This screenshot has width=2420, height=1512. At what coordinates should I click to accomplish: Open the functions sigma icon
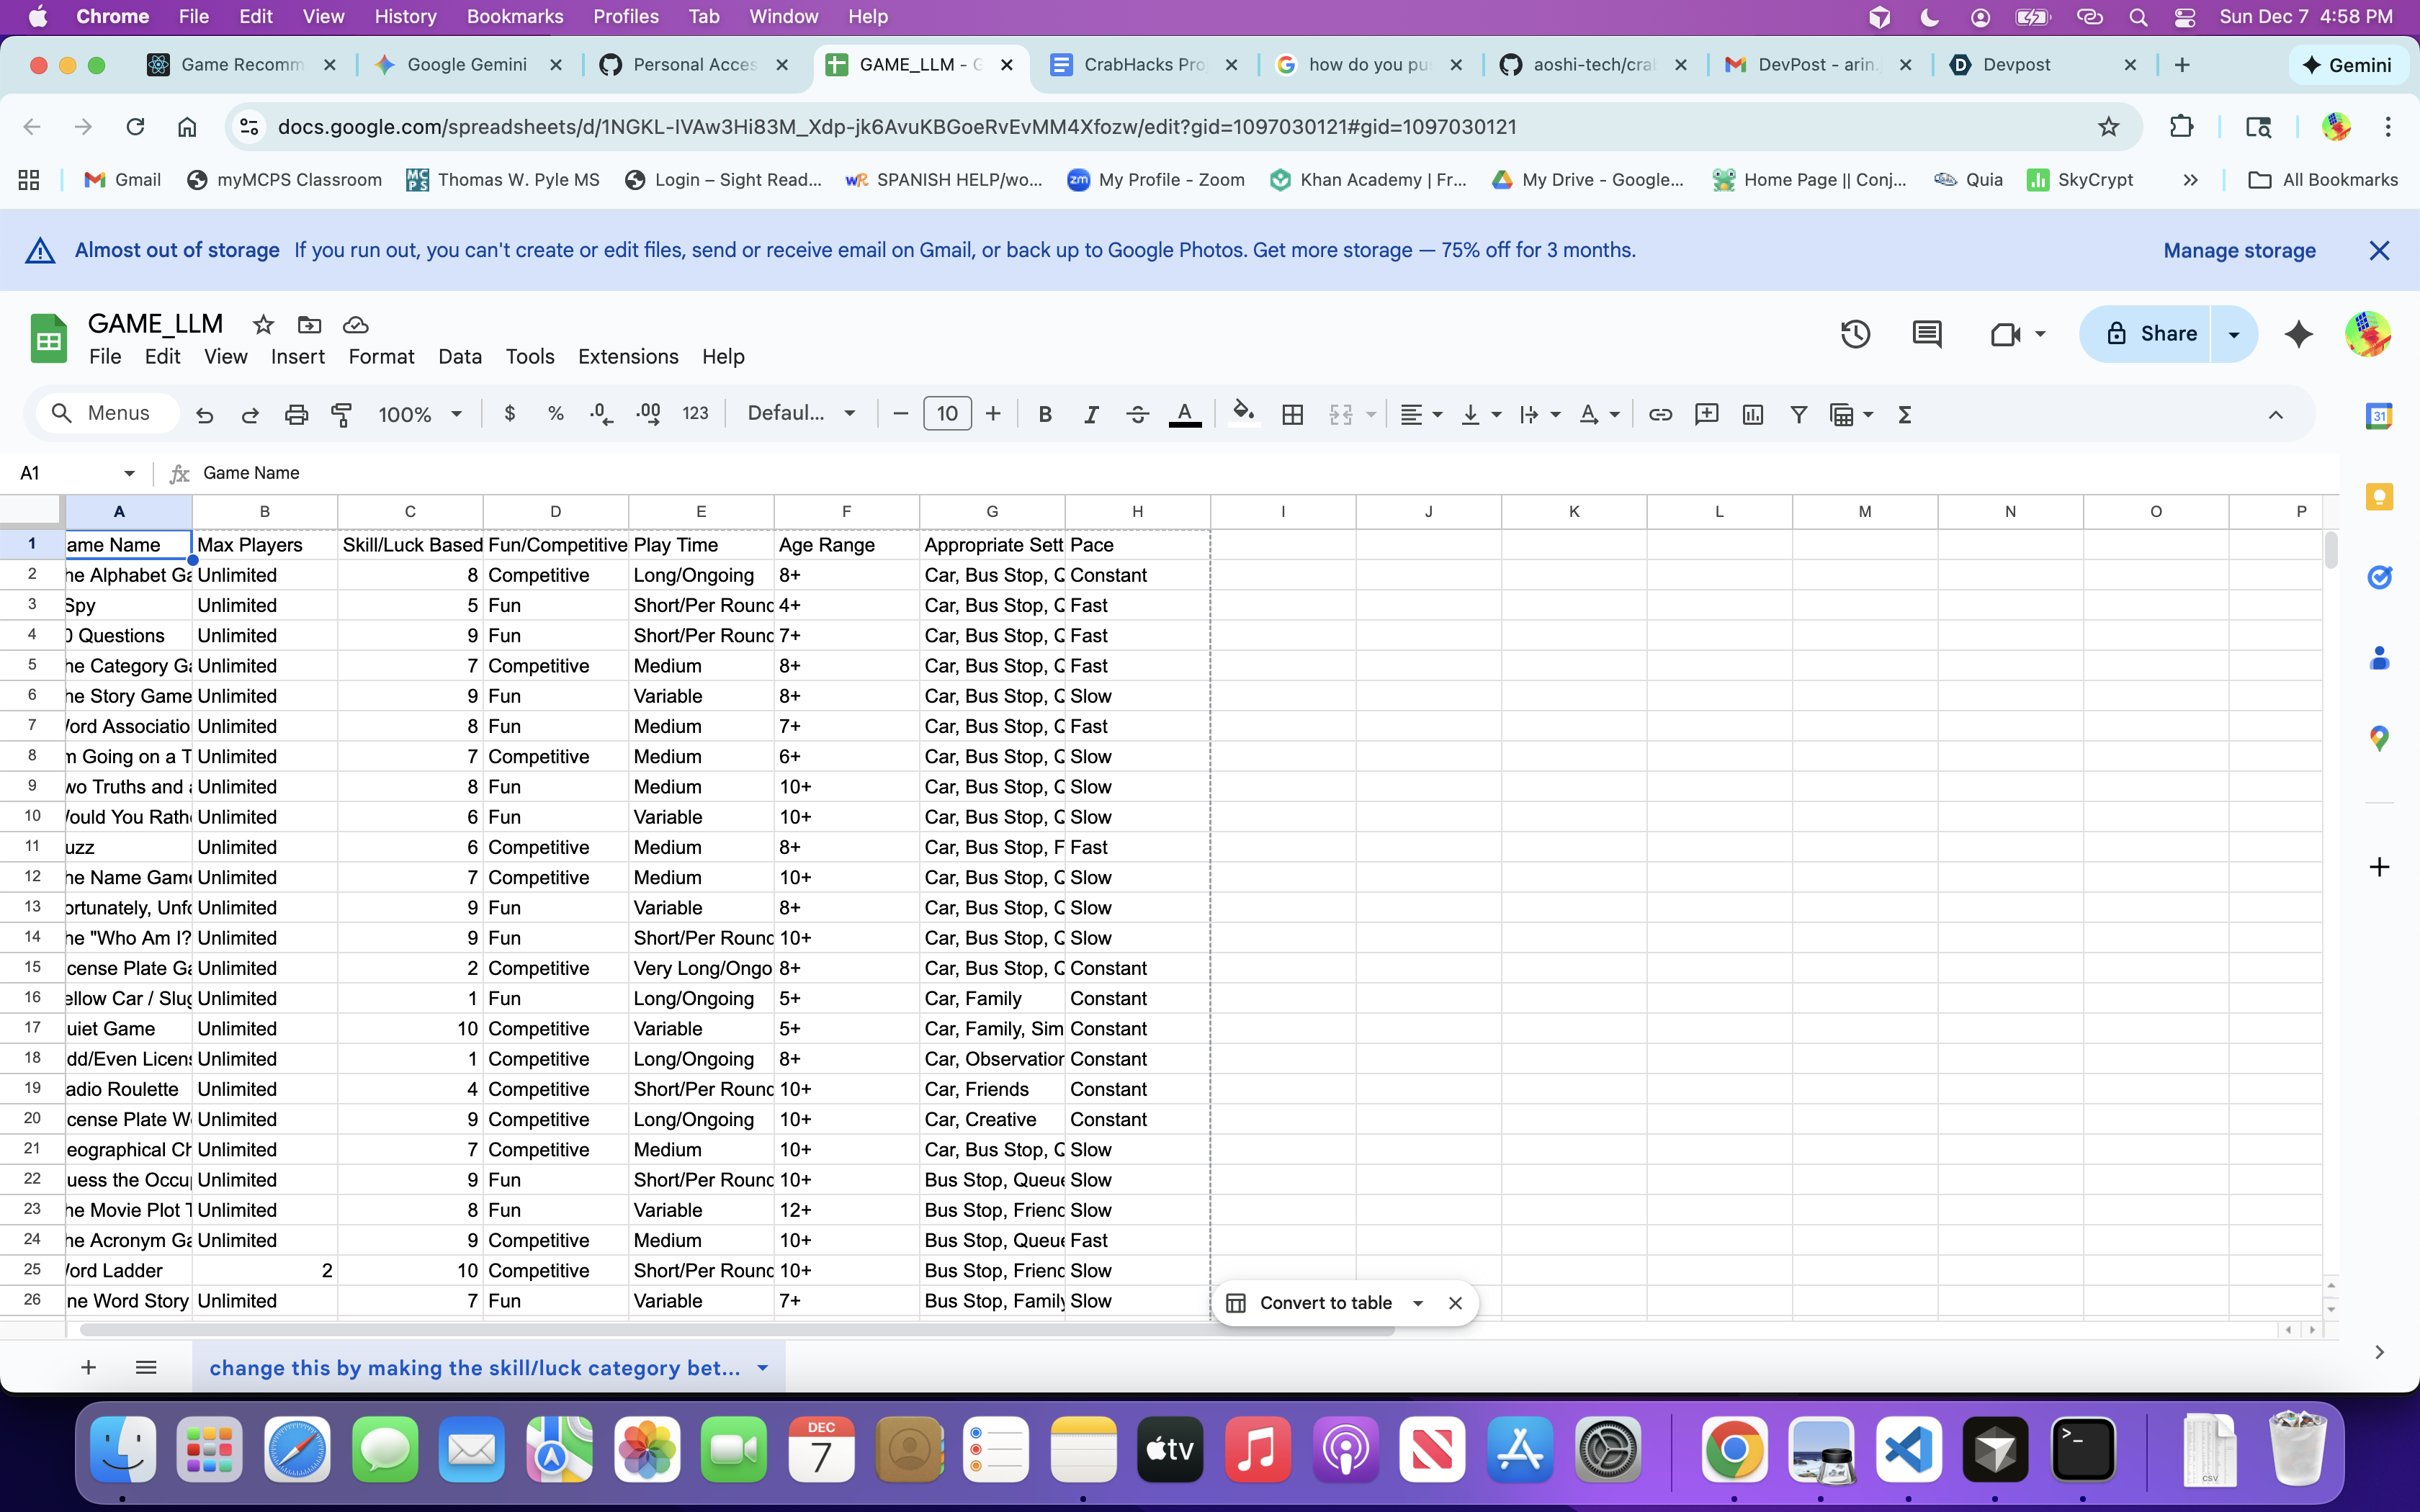pos(1904,414)
